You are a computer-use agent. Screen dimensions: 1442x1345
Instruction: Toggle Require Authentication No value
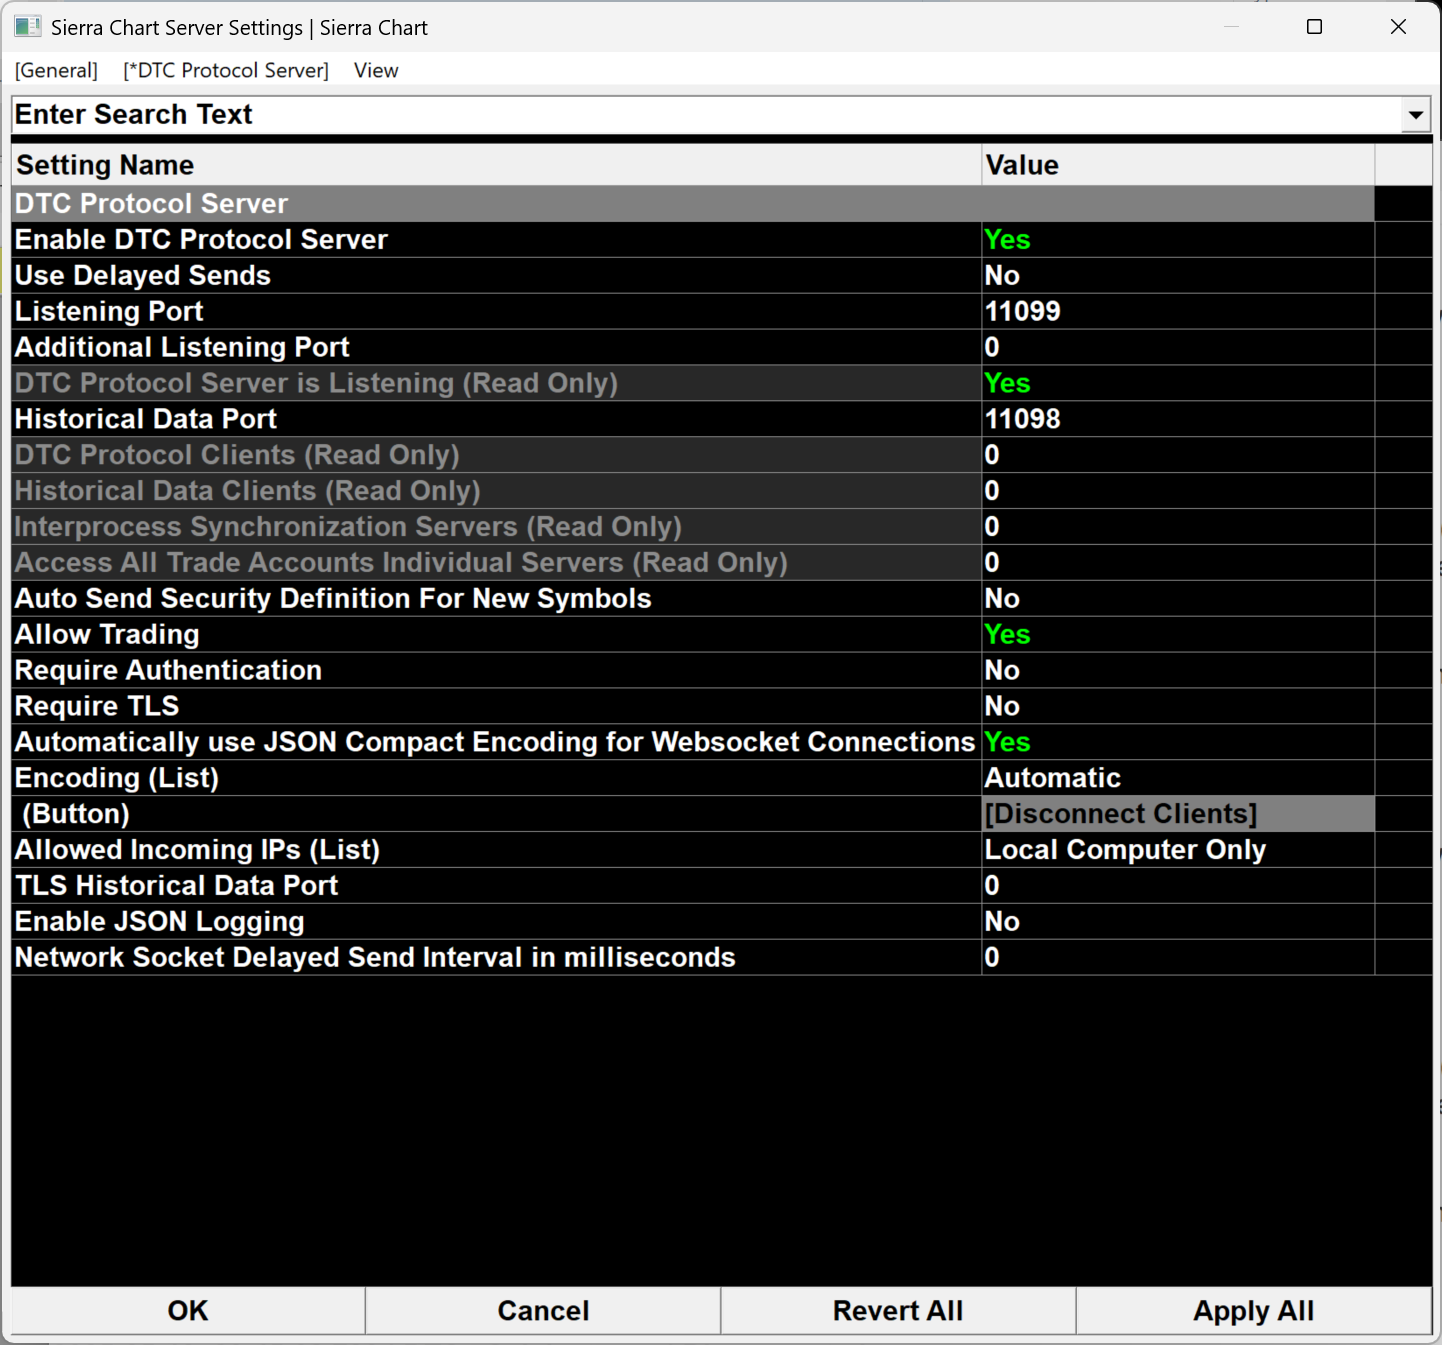coord(1178,671)
